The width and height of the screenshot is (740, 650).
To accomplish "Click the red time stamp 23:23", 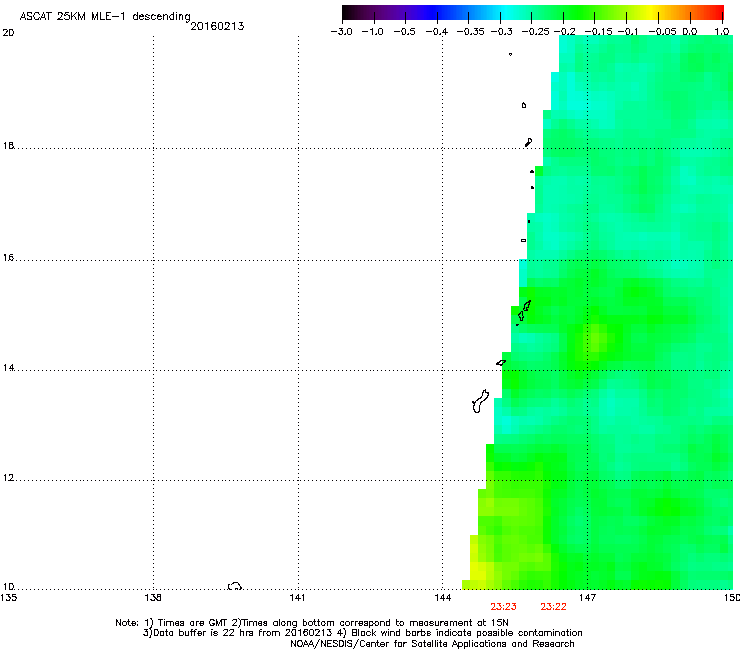I will 503,607.
